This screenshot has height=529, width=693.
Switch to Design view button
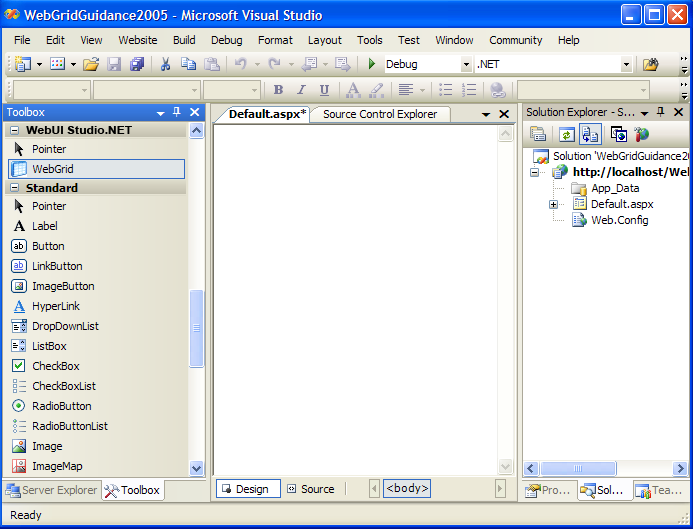(248, 489)
